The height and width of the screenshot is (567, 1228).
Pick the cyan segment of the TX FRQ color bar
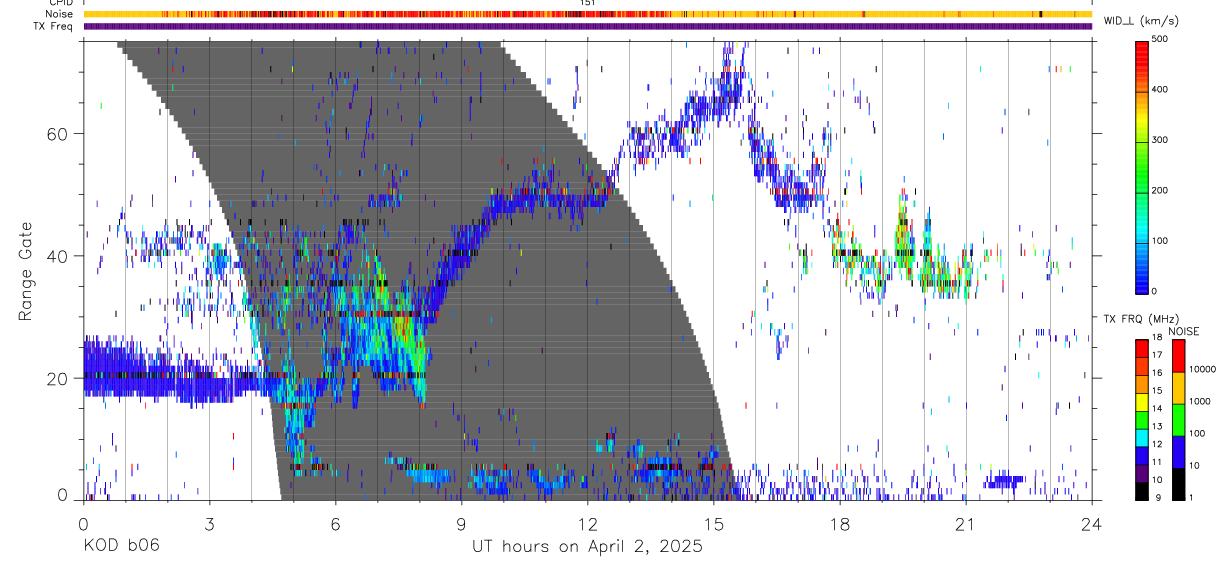[x=1142, y=438]
